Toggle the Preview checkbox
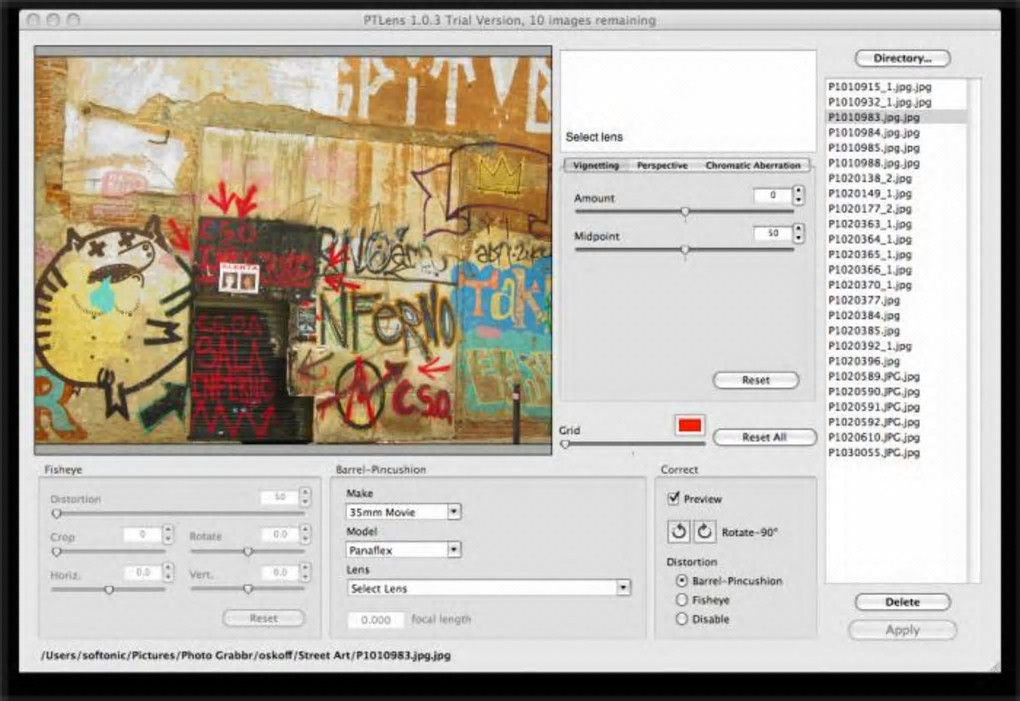The height and width of the screenshot is (701, 1020). pyautogui.click(x=674, y=498)
